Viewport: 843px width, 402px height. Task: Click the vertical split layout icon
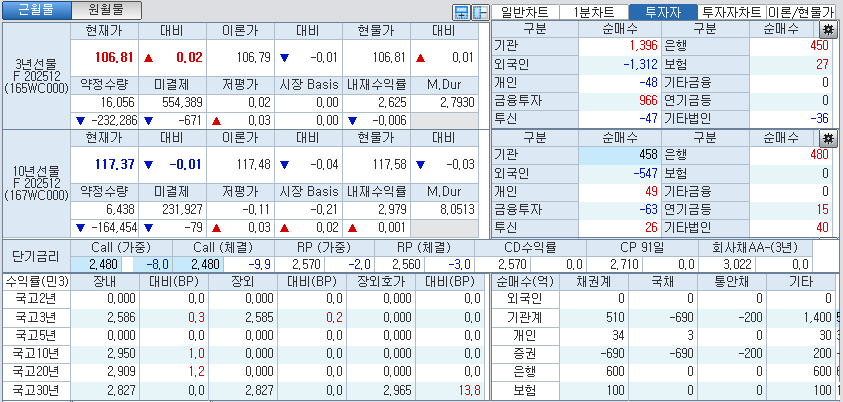[480, 12]
